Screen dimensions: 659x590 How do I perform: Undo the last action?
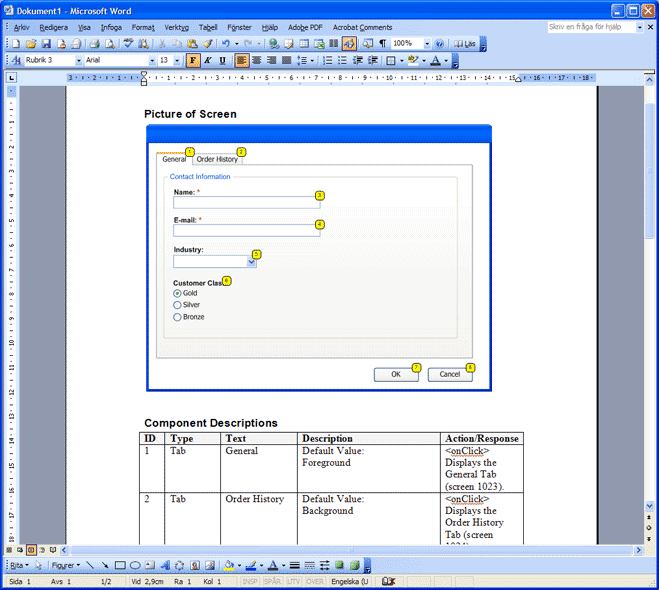226,44
